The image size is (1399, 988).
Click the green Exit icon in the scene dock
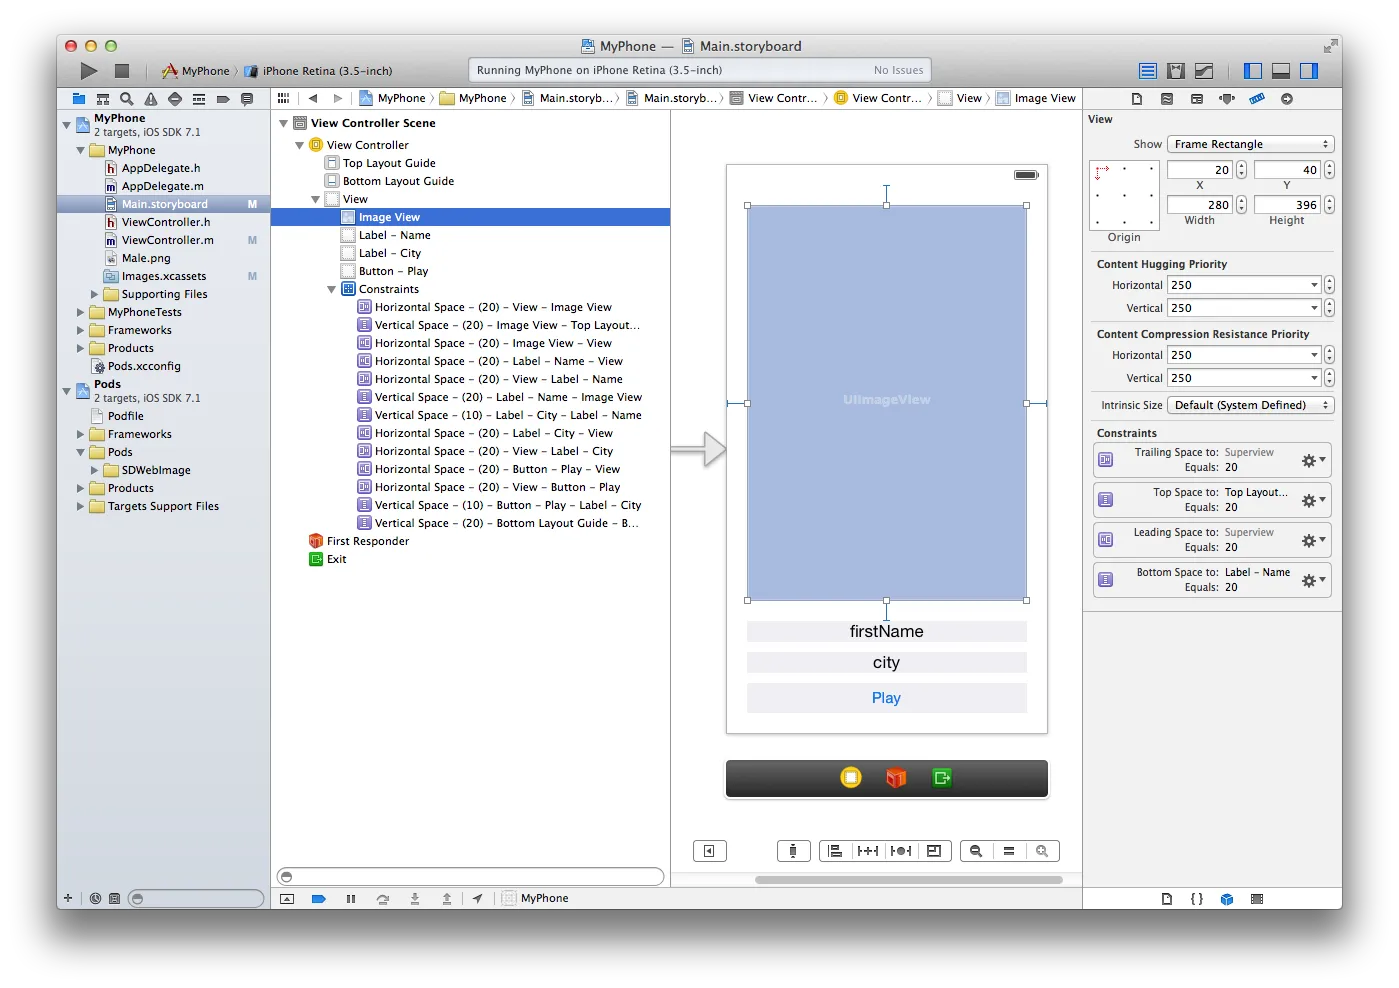pos(942,778)
